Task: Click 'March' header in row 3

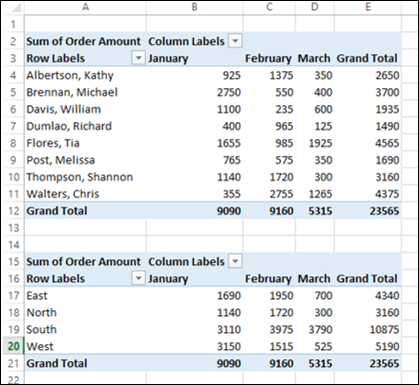Action: coord(314,58)
